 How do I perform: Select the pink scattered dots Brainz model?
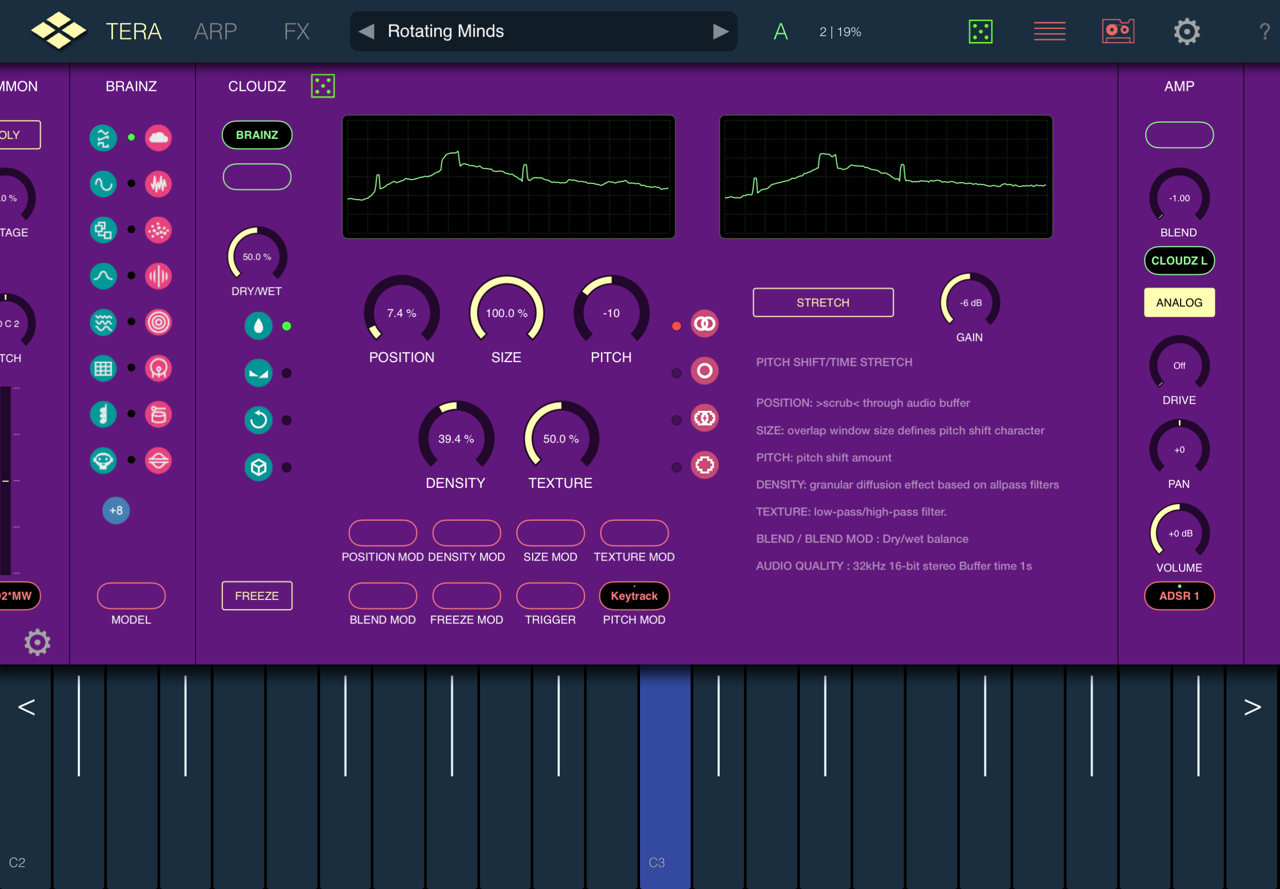pyautogui.click(x=158, y=230)
